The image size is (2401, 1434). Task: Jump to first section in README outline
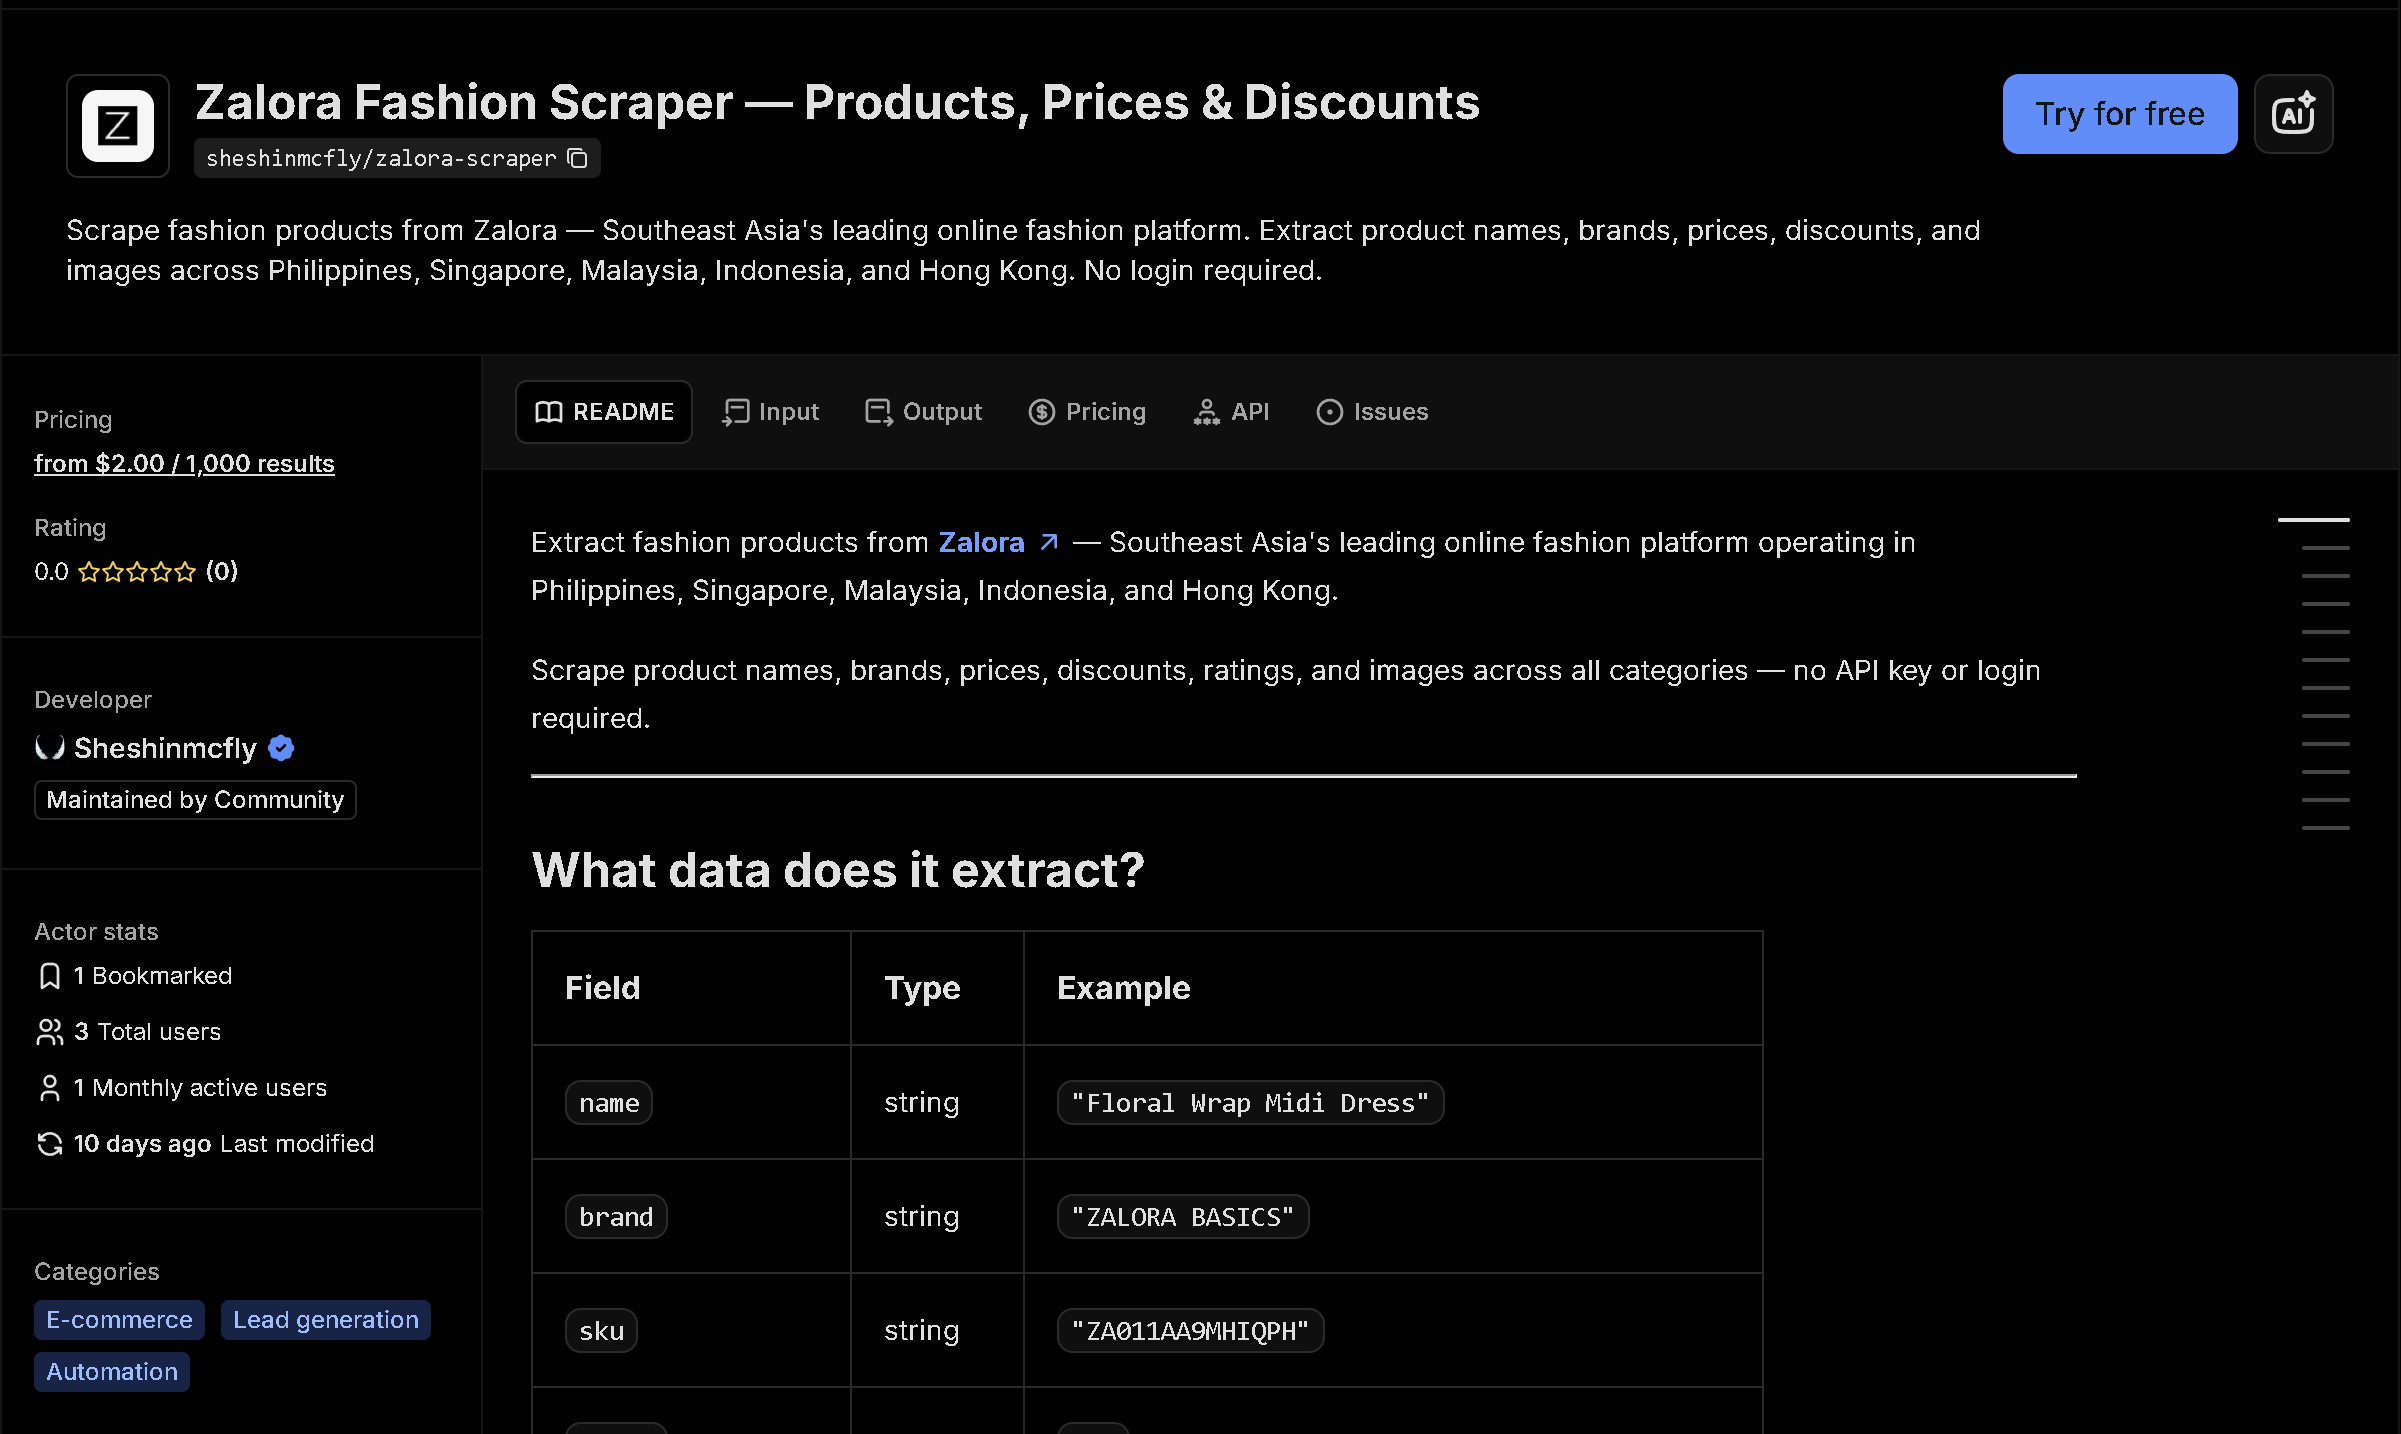point(2313,520)
